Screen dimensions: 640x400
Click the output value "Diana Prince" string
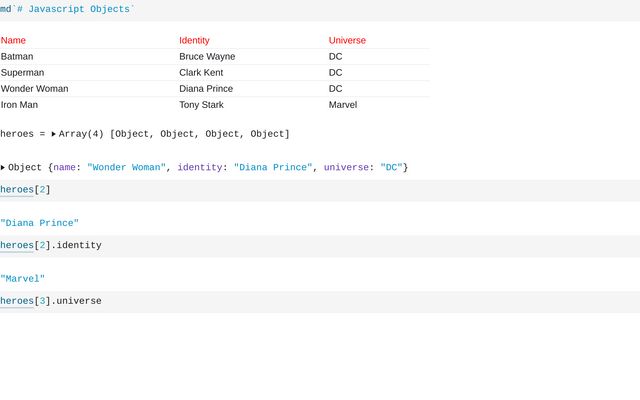click(x=40, y=223)
